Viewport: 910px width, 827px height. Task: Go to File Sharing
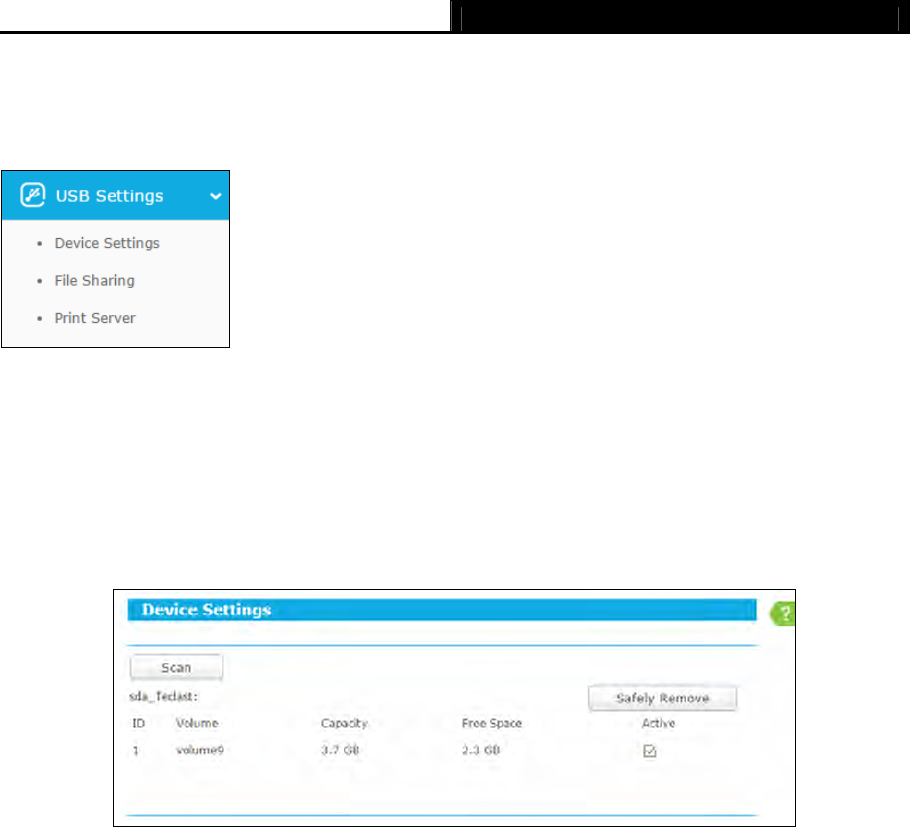point(95,281)
